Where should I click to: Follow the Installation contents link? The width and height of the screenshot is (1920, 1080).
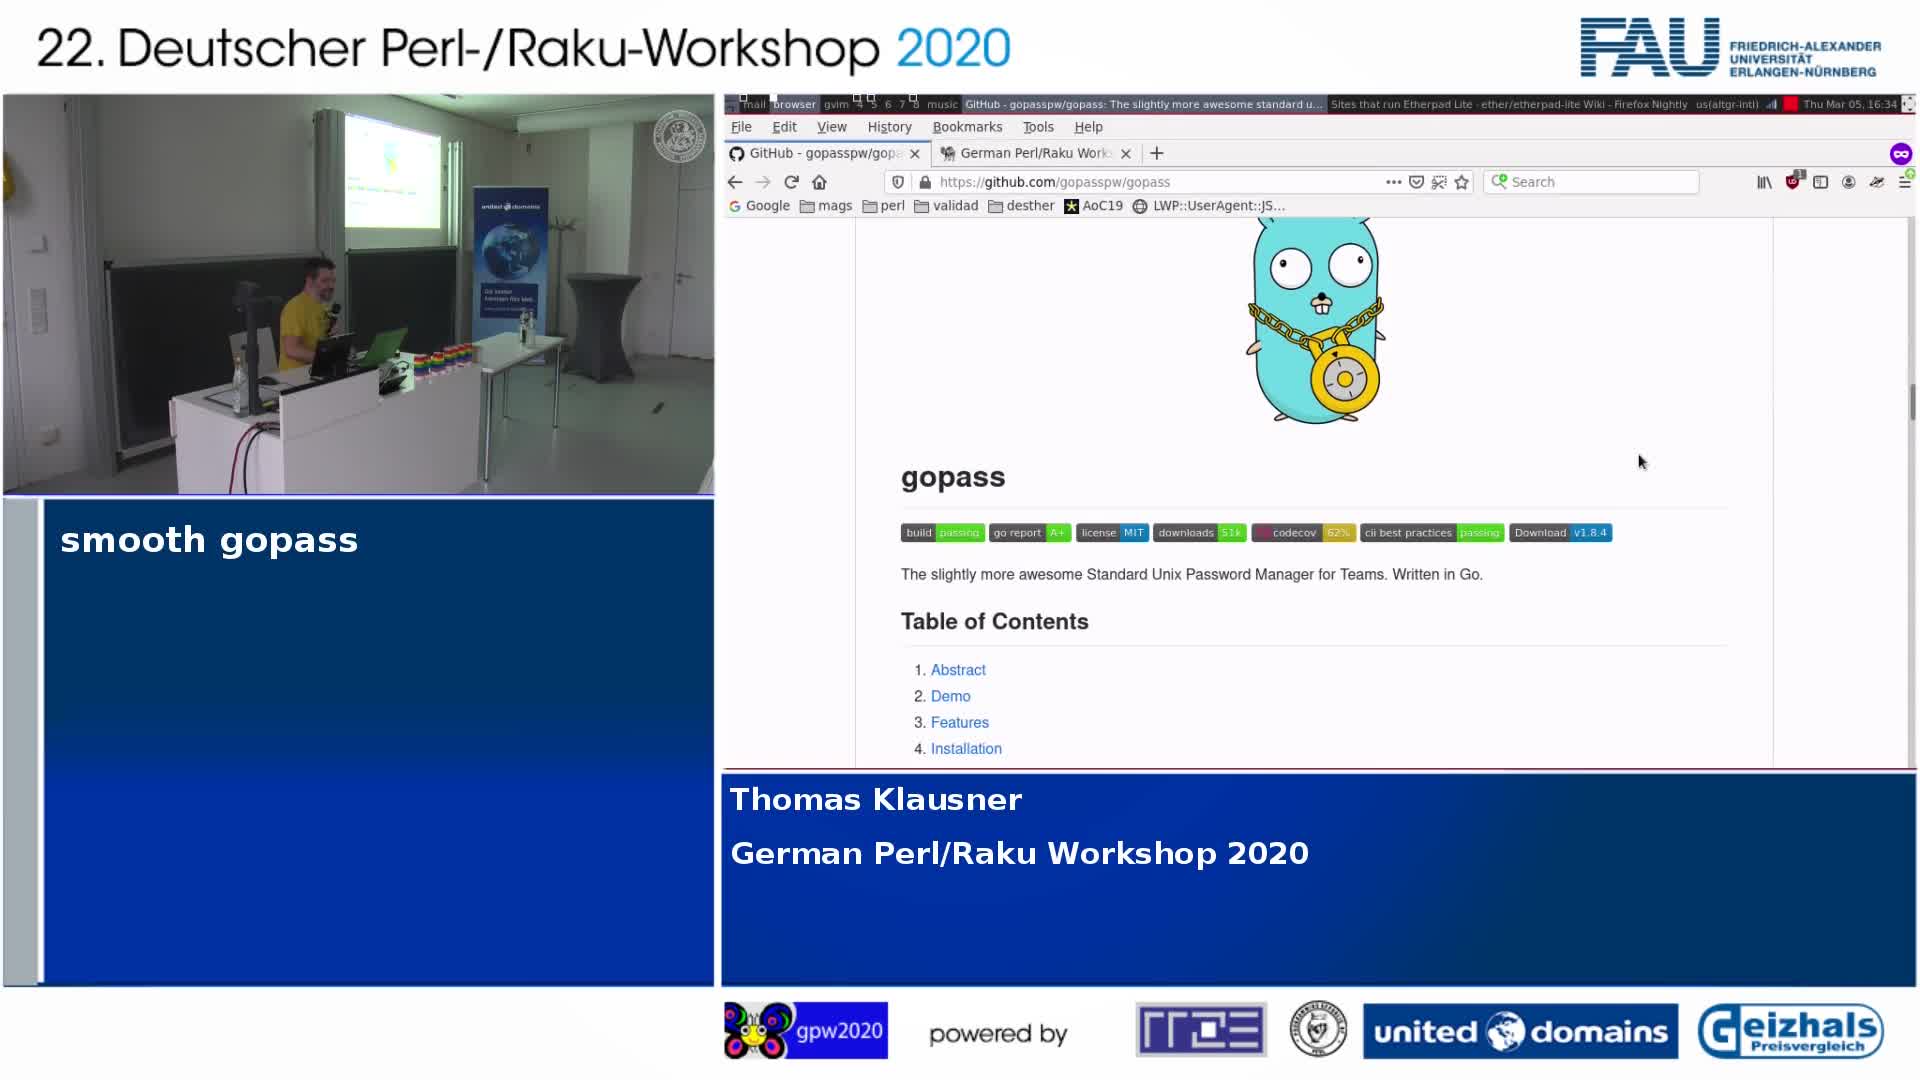(966, 749)
